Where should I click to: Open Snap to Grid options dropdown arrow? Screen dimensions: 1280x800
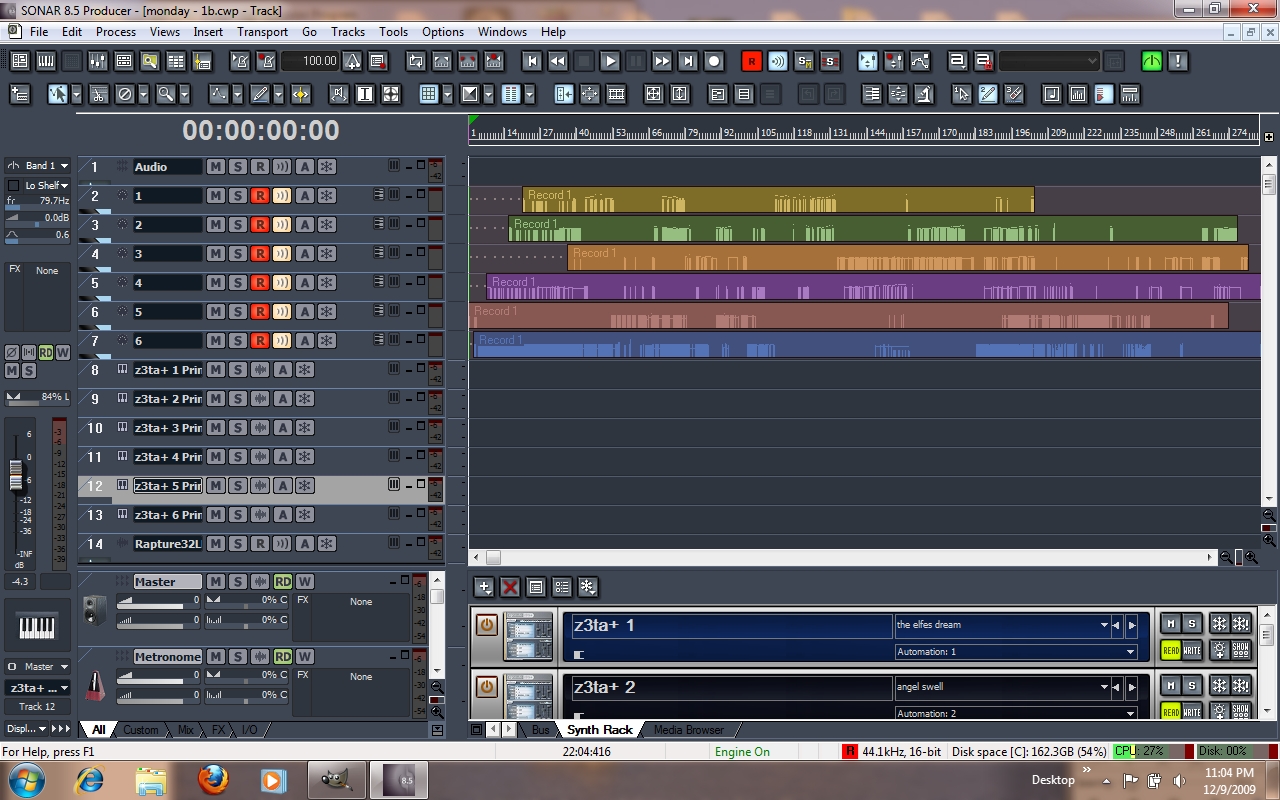(x=447, y=94)
